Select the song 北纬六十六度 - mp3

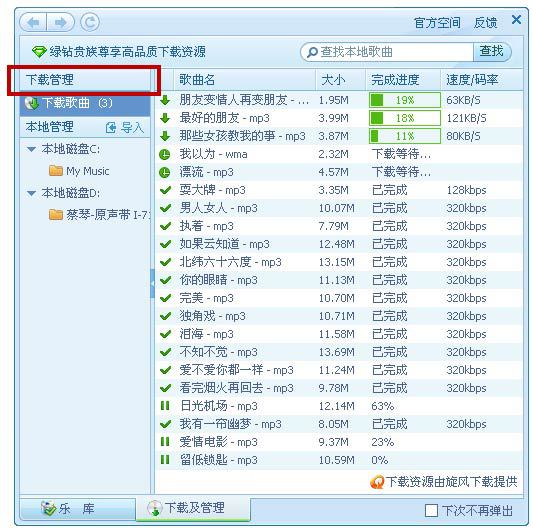pos(230,262)
